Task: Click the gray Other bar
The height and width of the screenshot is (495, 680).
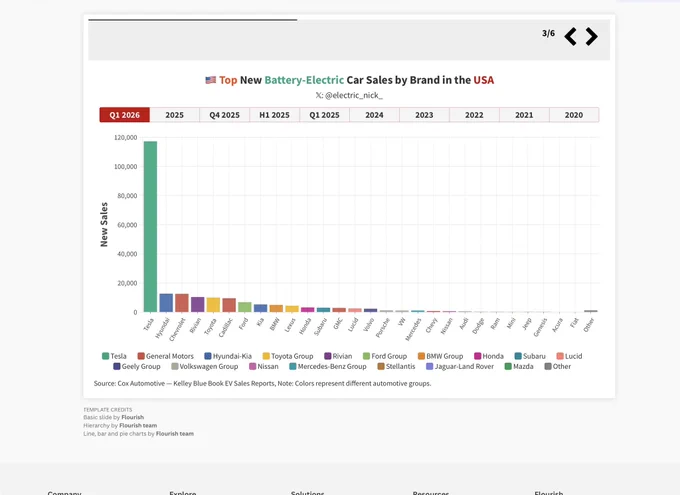Action: 591,311
